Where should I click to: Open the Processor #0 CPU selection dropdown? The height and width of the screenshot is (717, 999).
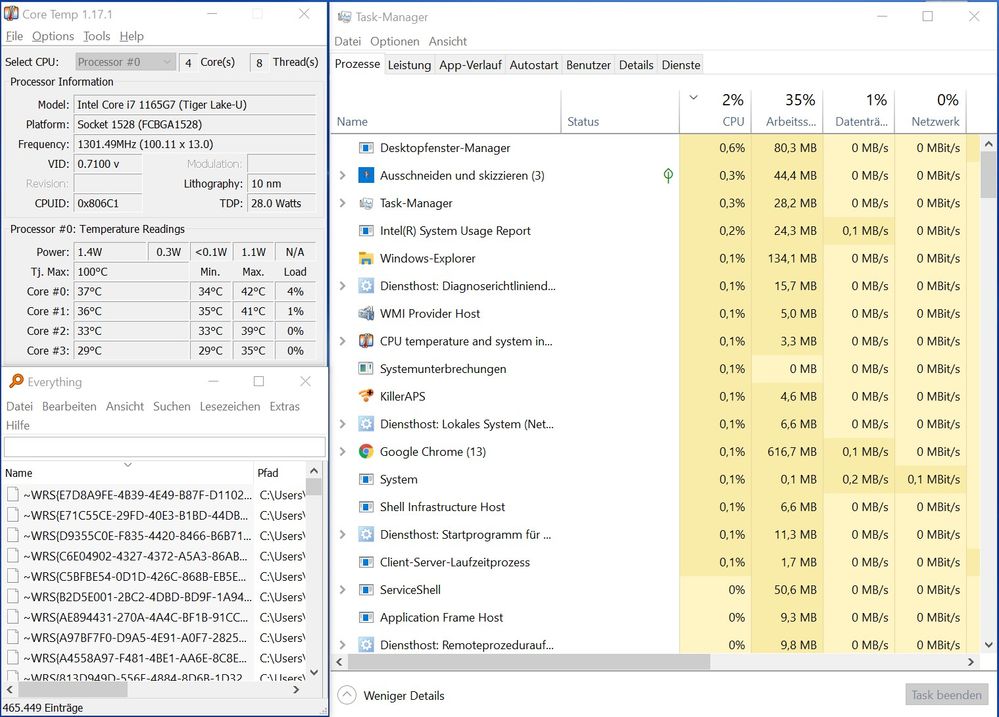[x=126, y=62]
